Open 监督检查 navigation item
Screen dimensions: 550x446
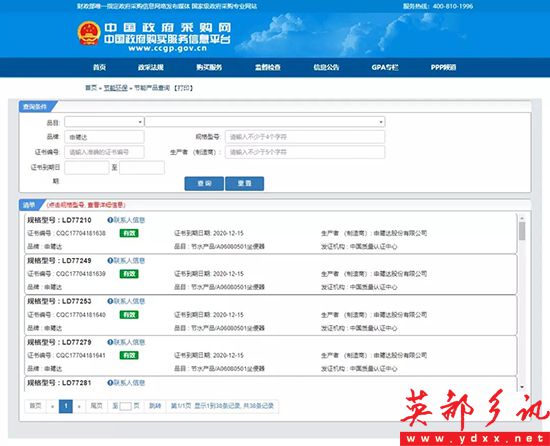point(268,67)
